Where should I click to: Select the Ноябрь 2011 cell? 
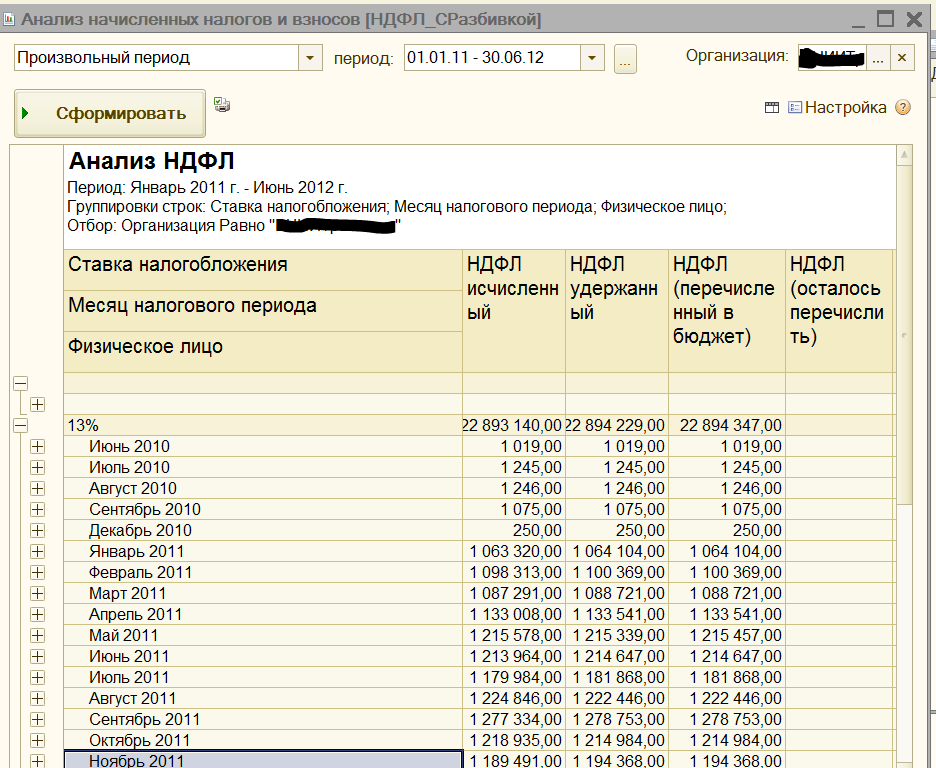tap(263, 760)
